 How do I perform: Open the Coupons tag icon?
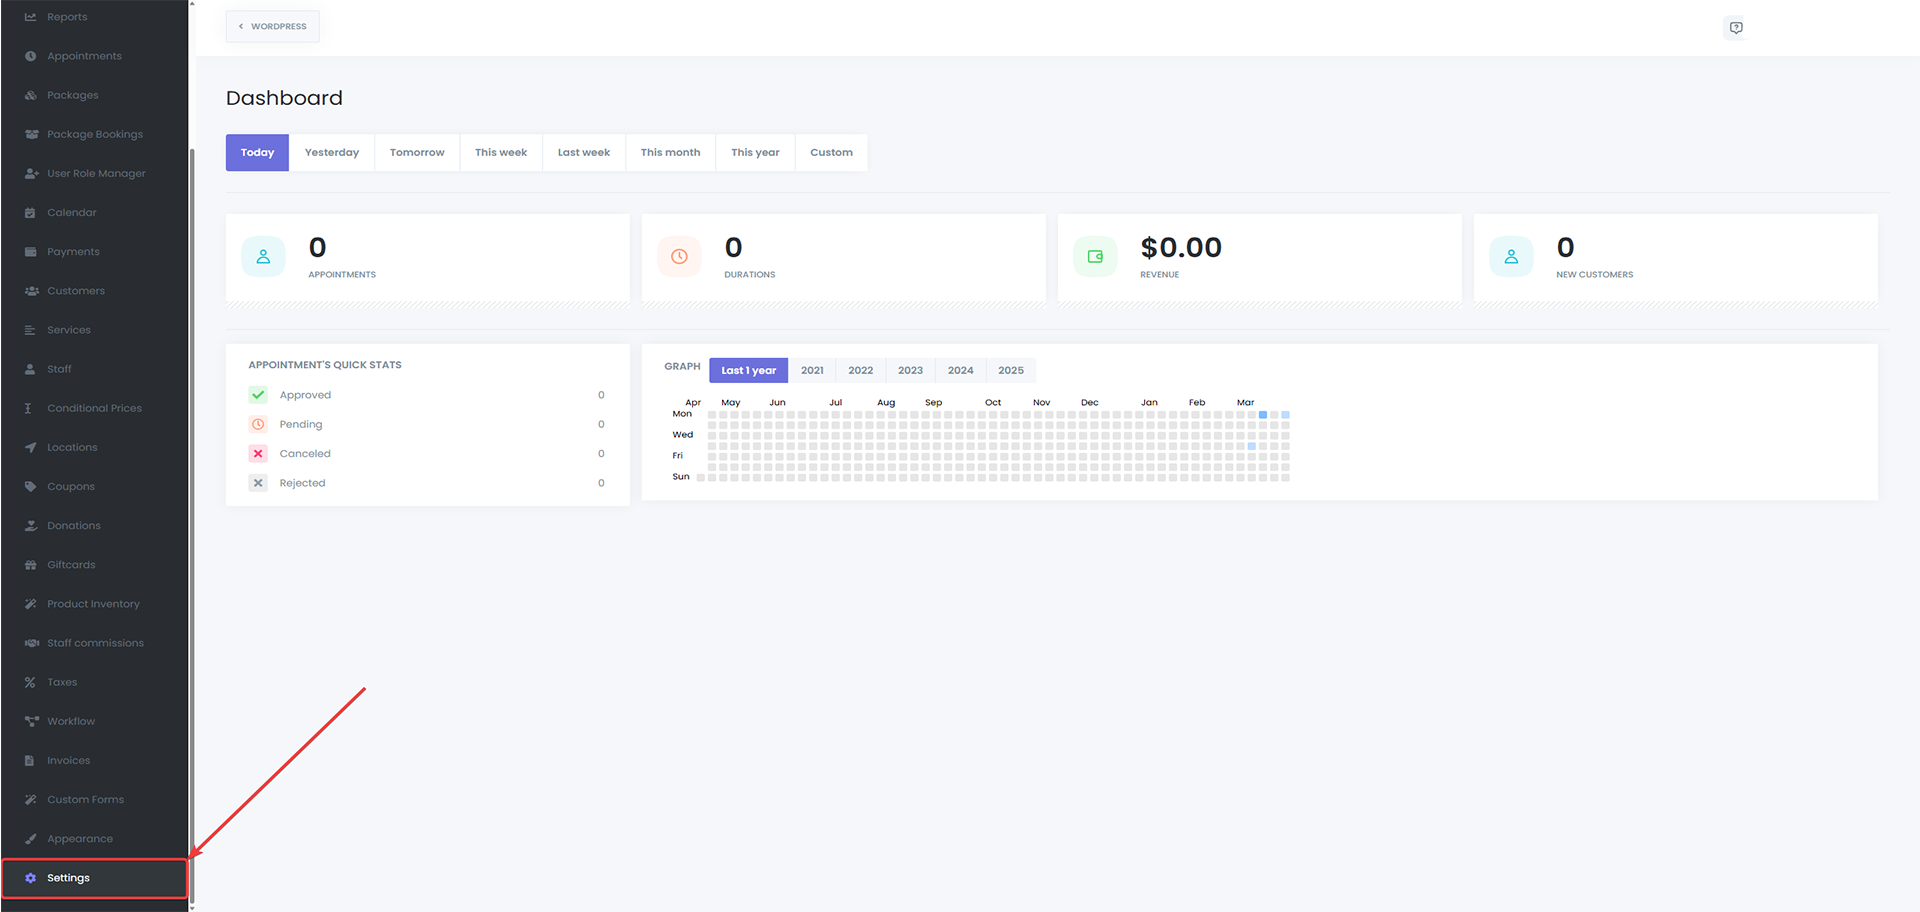coord(30,487)
